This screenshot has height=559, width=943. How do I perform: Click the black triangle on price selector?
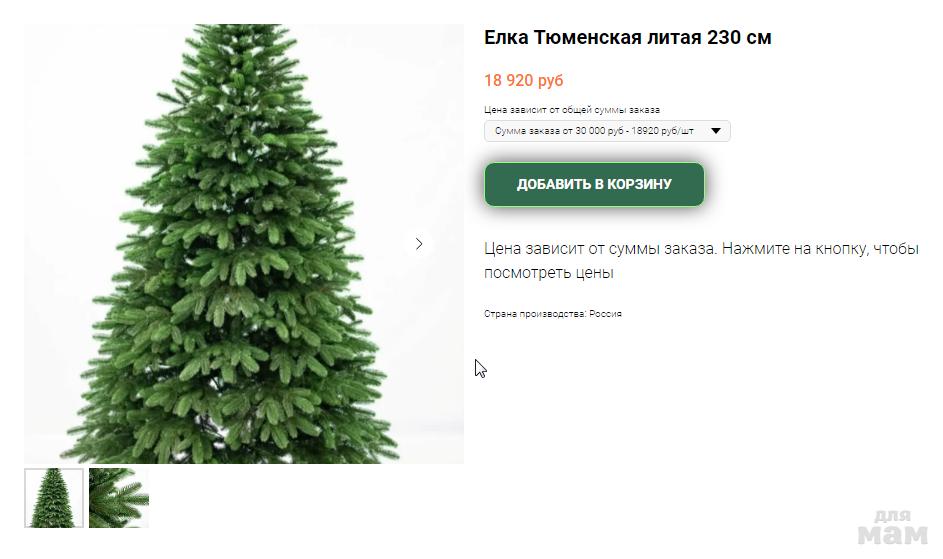coord(716,131)
